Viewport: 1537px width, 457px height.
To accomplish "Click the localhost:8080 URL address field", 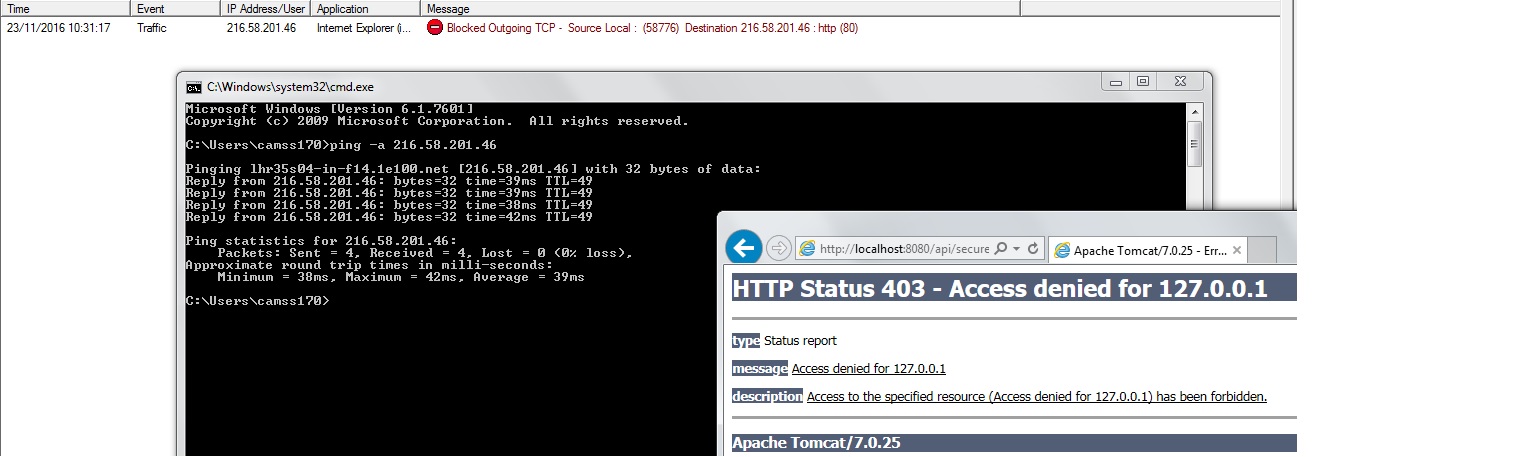I will [x=904, y=249].
